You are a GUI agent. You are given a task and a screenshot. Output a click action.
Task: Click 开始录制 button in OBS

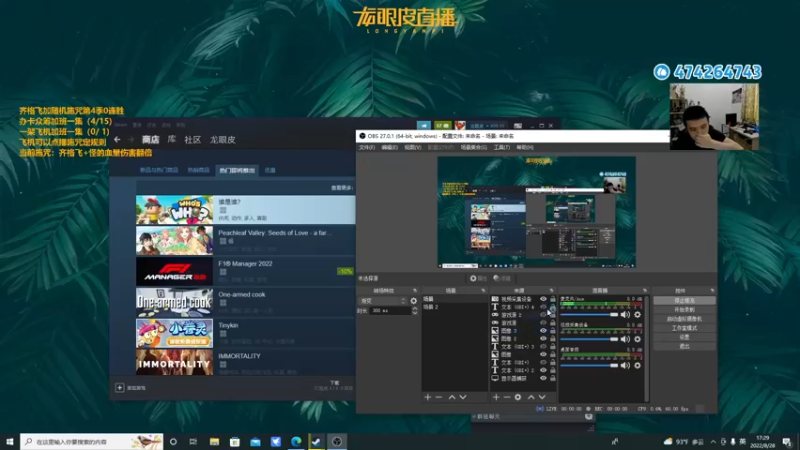(x=684, y=310)
